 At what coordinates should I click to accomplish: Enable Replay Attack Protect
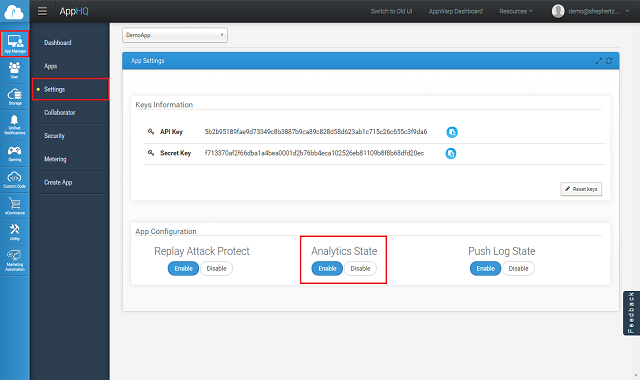pos(183,269)
